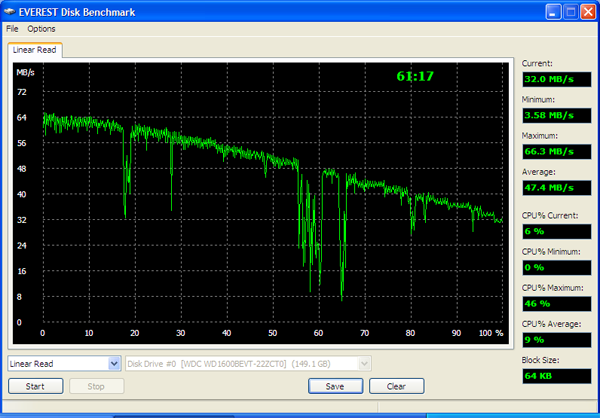Click the Current 32.0 MB/s value
Viewport: 600px width, 418px height.
[x=557, y=79]
